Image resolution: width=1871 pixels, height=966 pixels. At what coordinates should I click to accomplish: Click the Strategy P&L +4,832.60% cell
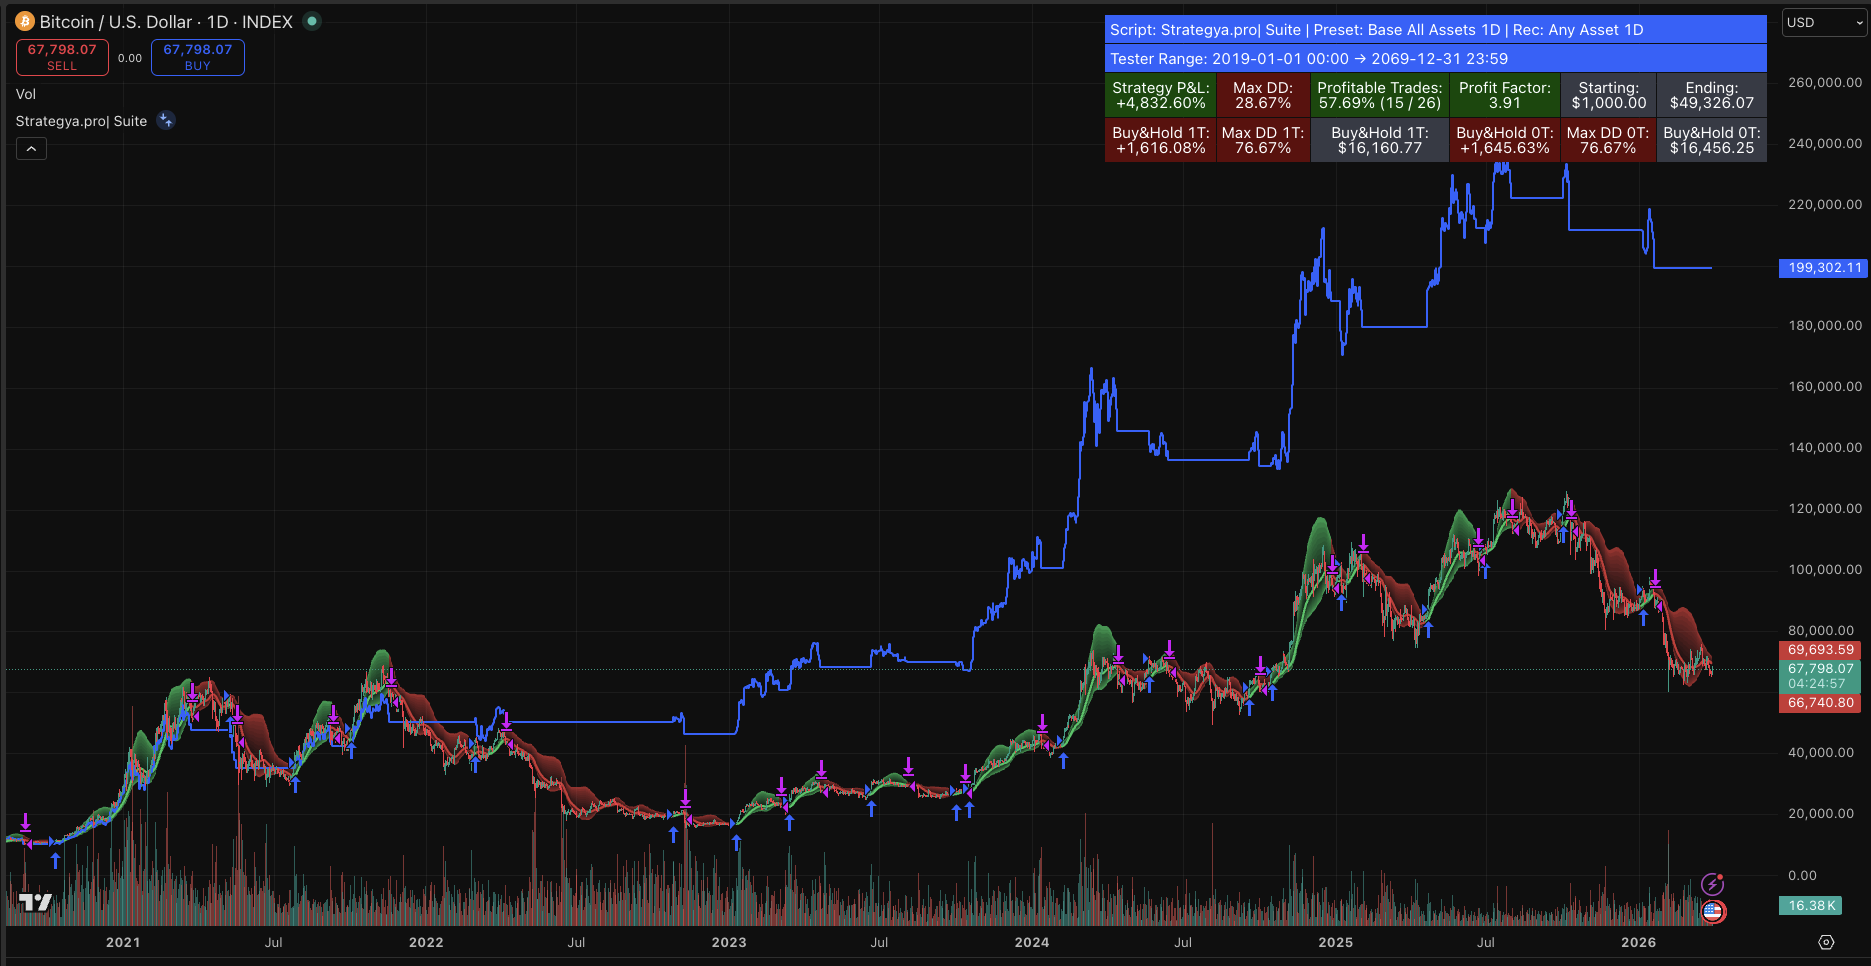point(1160,96)
